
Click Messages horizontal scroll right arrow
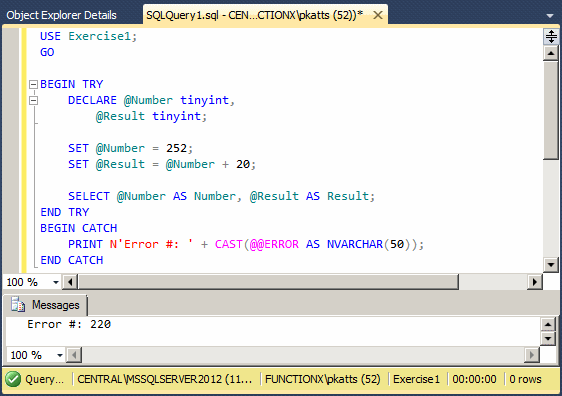tap(532, 355)
